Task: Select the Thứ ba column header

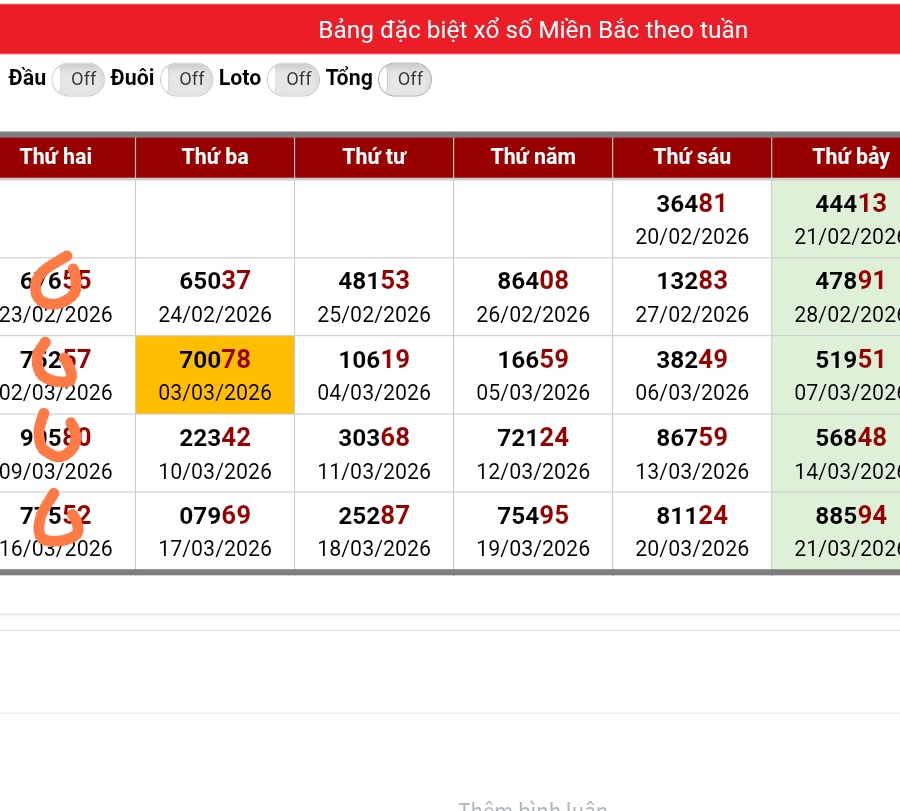Action: pos(215,157)
